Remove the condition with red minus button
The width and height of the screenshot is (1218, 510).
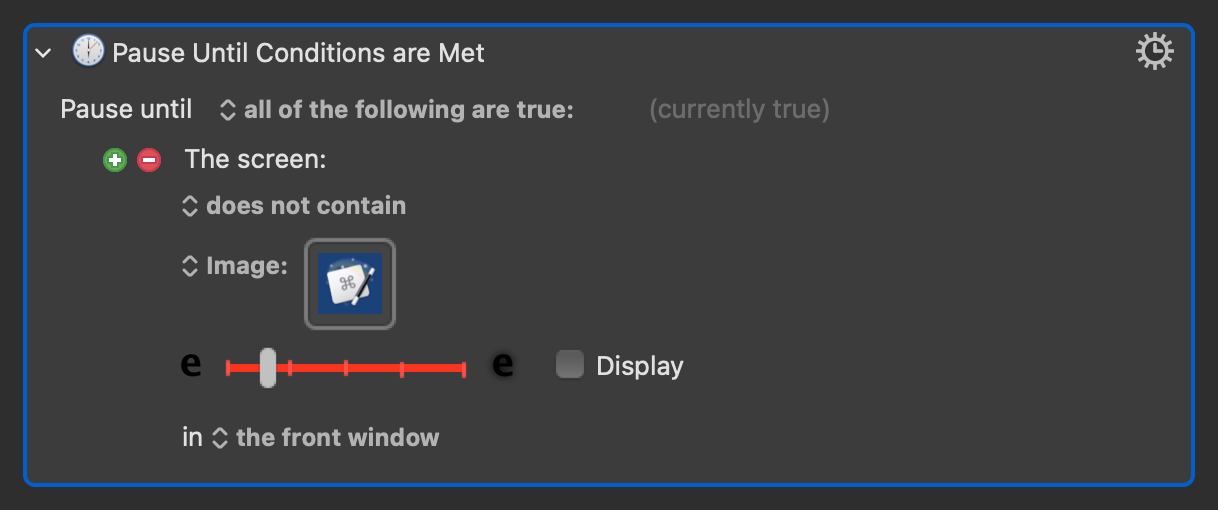(x=149, y=160)
